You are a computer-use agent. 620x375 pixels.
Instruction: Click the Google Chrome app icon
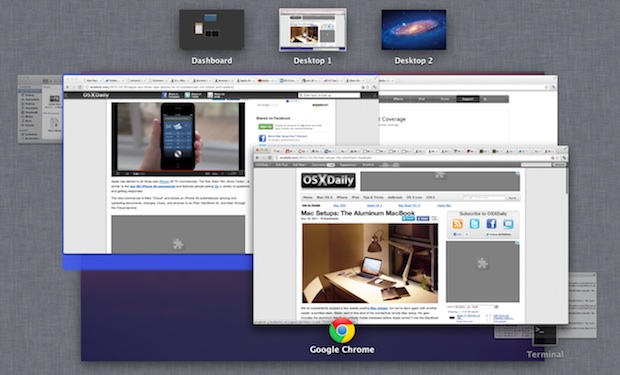pos(342,330)
